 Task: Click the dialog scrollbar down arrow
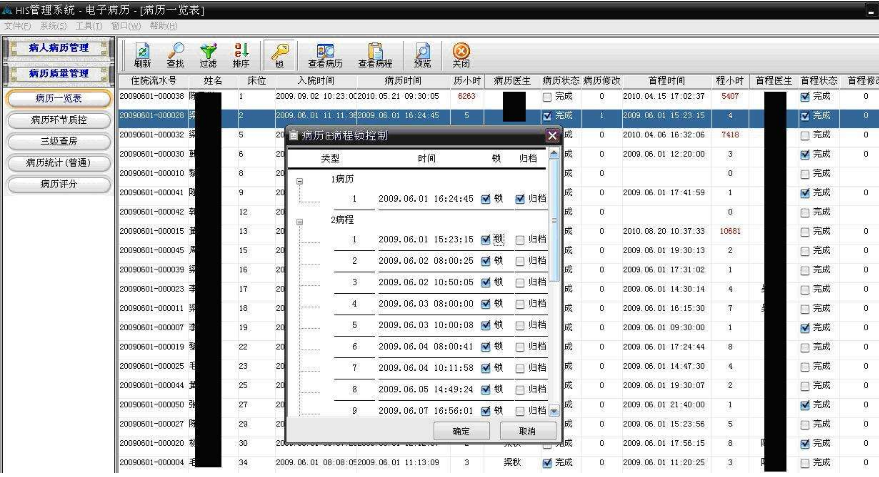point(554,411)
